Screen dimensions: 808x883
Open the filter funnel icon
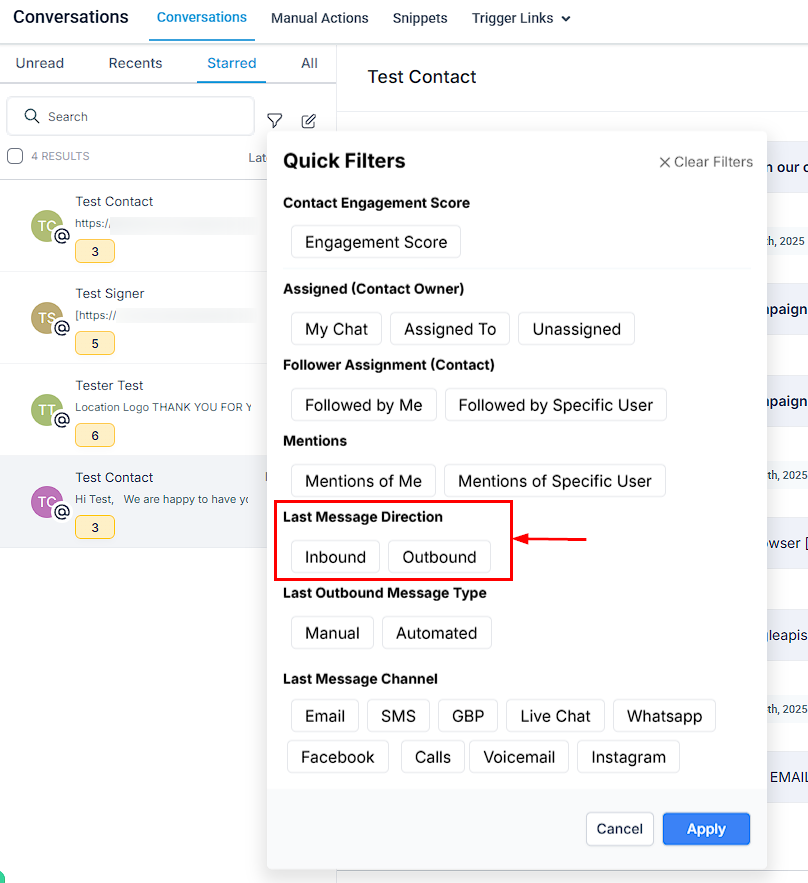pos(274,121)
